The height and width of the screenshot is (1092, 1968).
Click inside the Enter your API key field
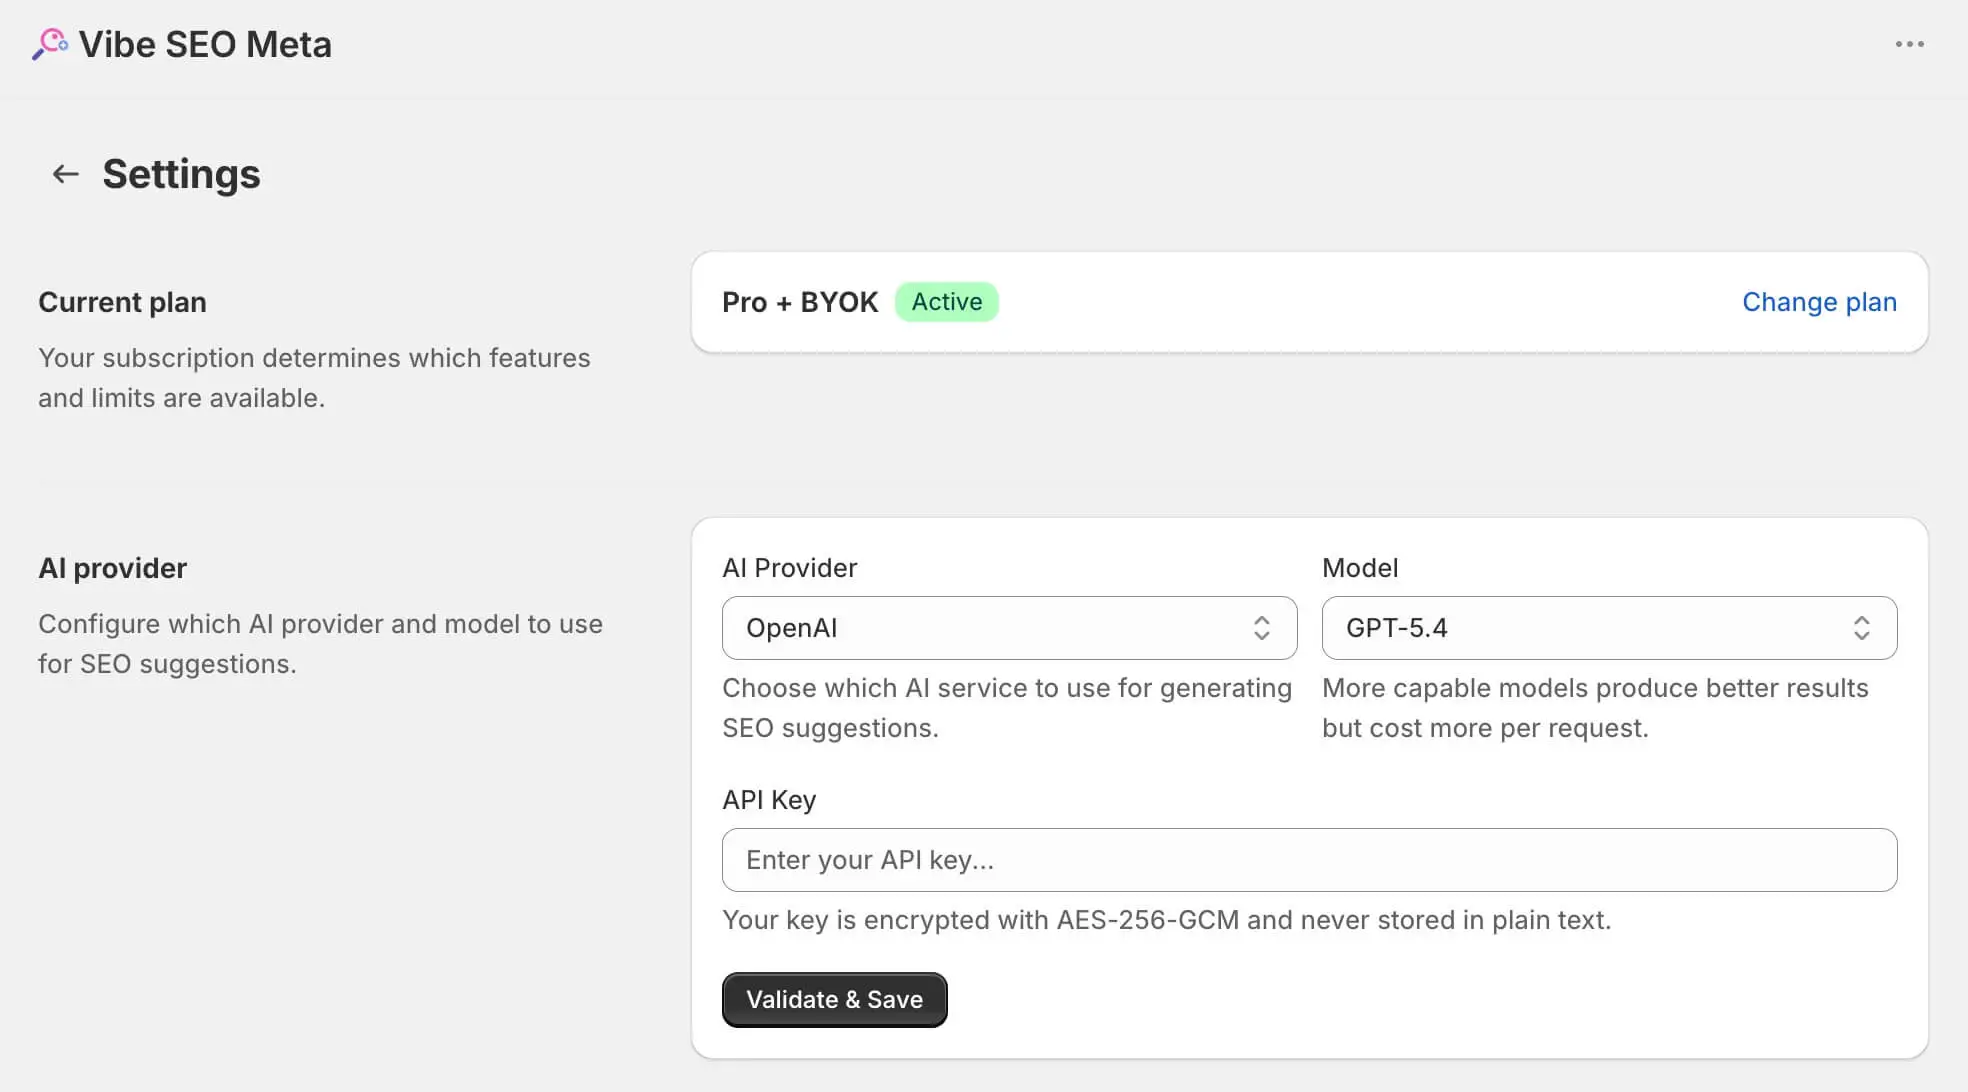1309,860
